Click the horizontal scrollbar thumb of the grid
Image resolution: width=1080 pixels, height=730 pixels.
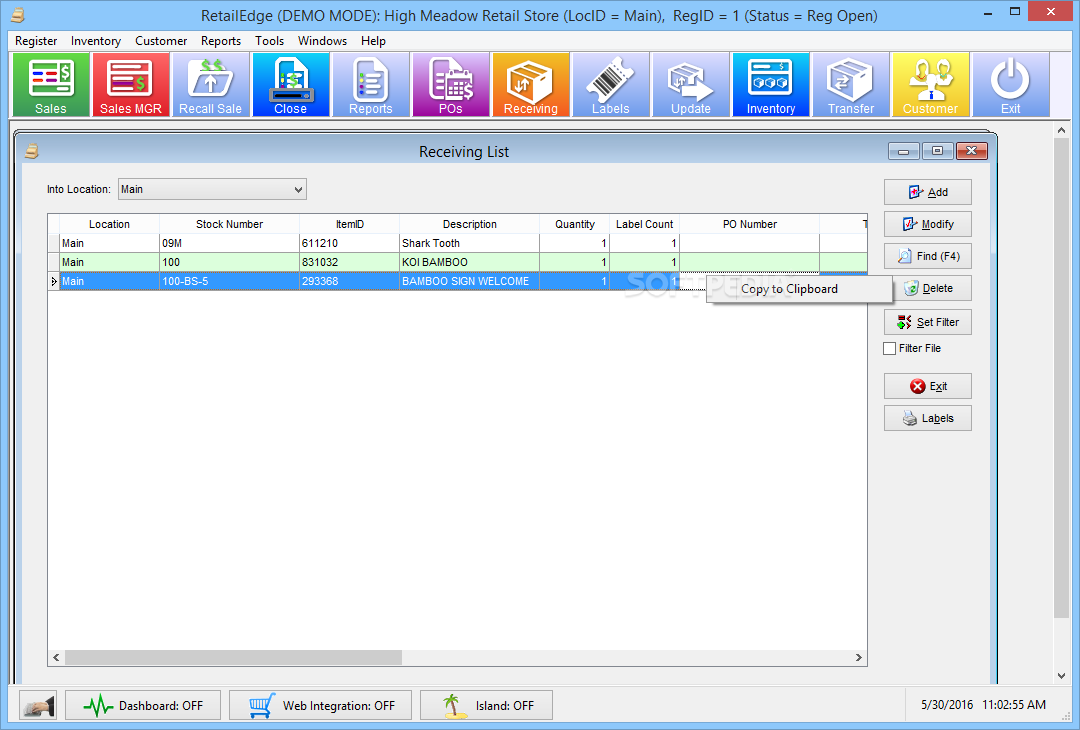click(x=233, y=657)
